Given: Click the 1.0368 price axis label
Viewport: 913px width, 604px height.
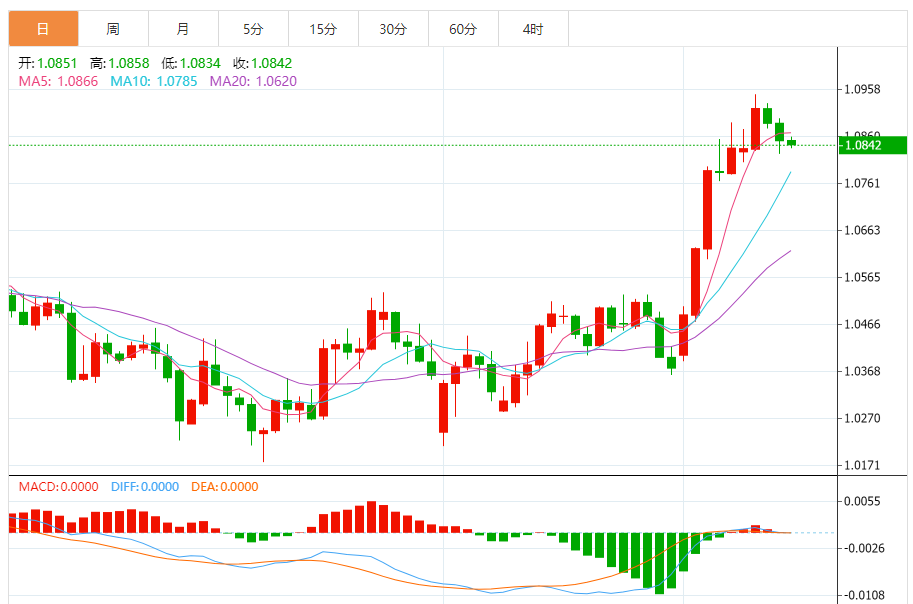Looking at the screenshot, I should (x=862, y=371).
